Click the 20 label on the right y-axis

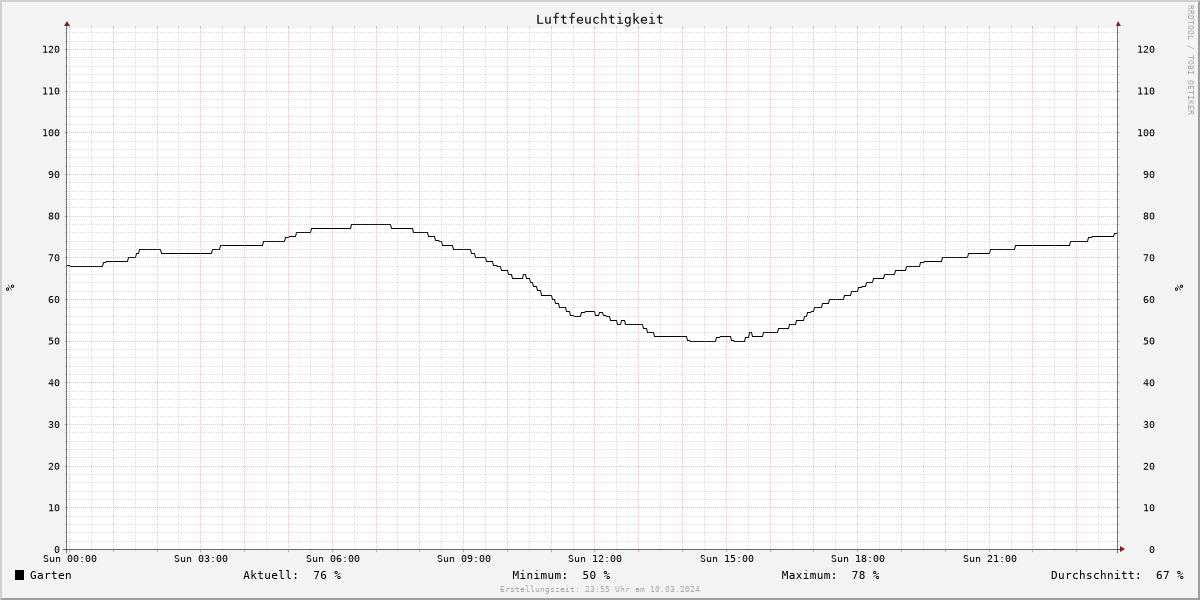coord(1149,466)
